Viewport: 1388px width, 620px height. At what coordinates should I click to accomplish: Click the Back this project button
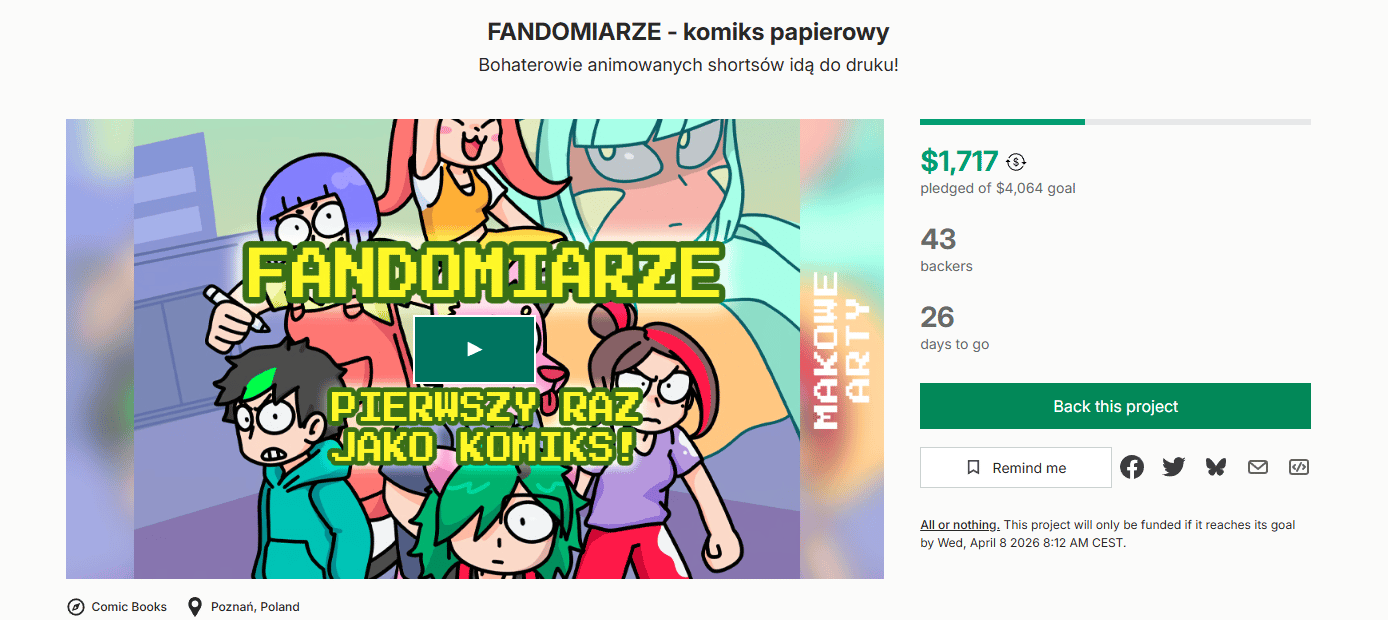coord(1115,406)
